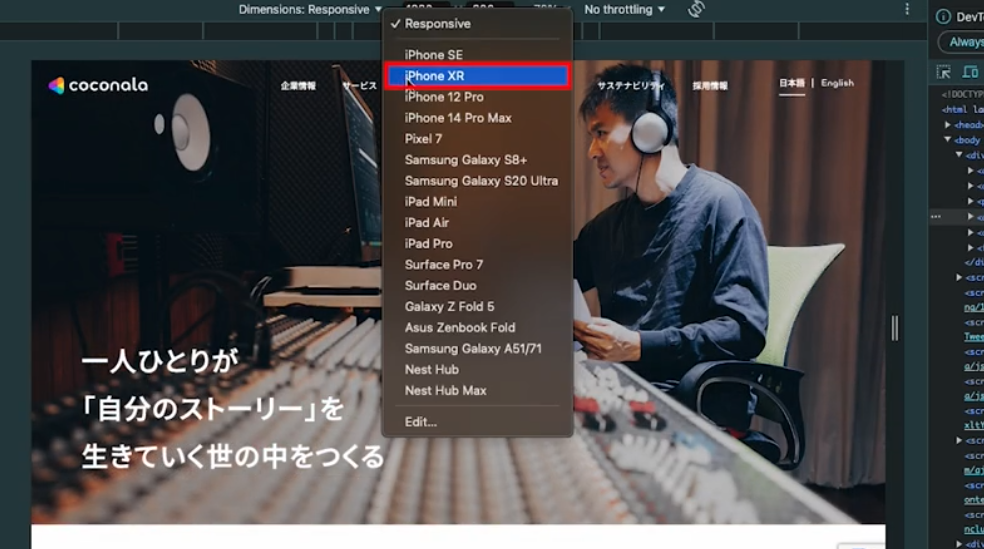
Task: Switch site language to 日本語
Action: (x=792, y=83)
